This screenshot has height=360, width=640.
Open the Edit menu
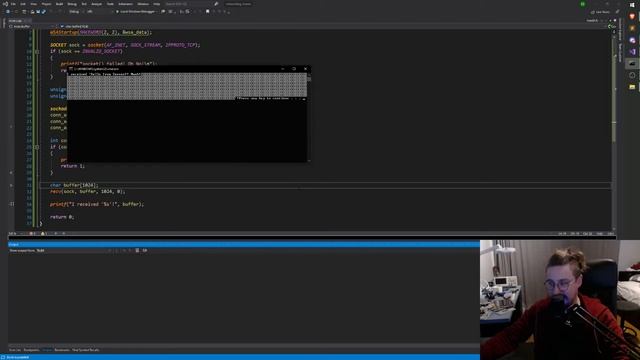point(23,4)
